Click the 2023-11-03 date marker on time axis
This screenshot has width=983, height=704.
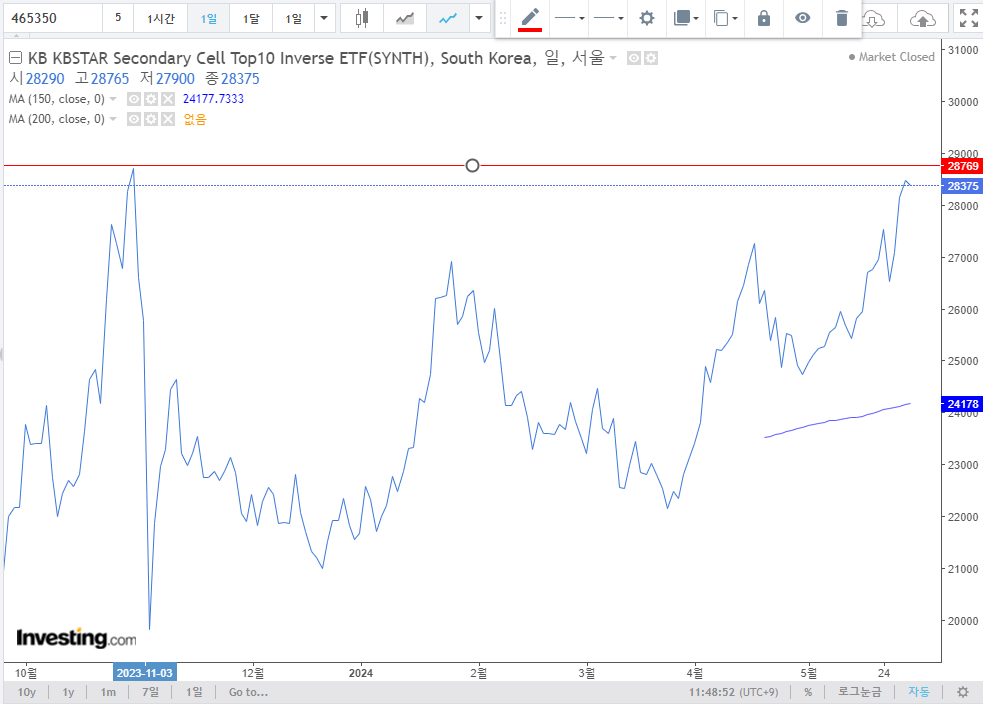pyautogui.click(x=145, y=673)
